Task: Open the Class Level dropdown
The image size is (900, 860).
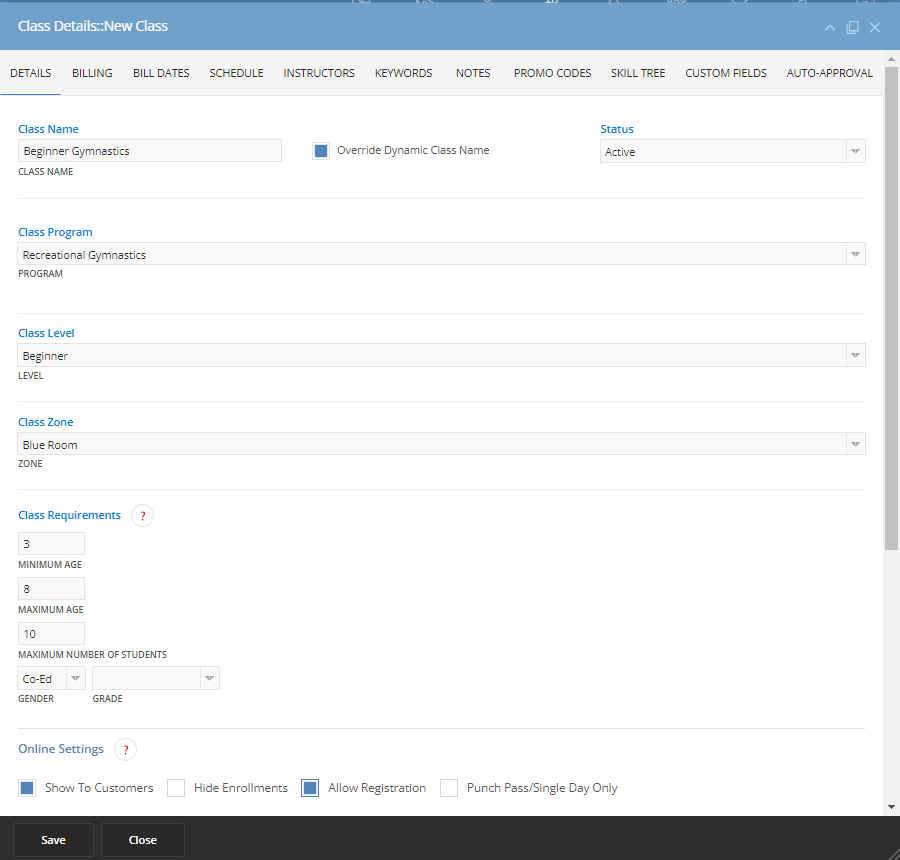Action: (x=856, y=355)
